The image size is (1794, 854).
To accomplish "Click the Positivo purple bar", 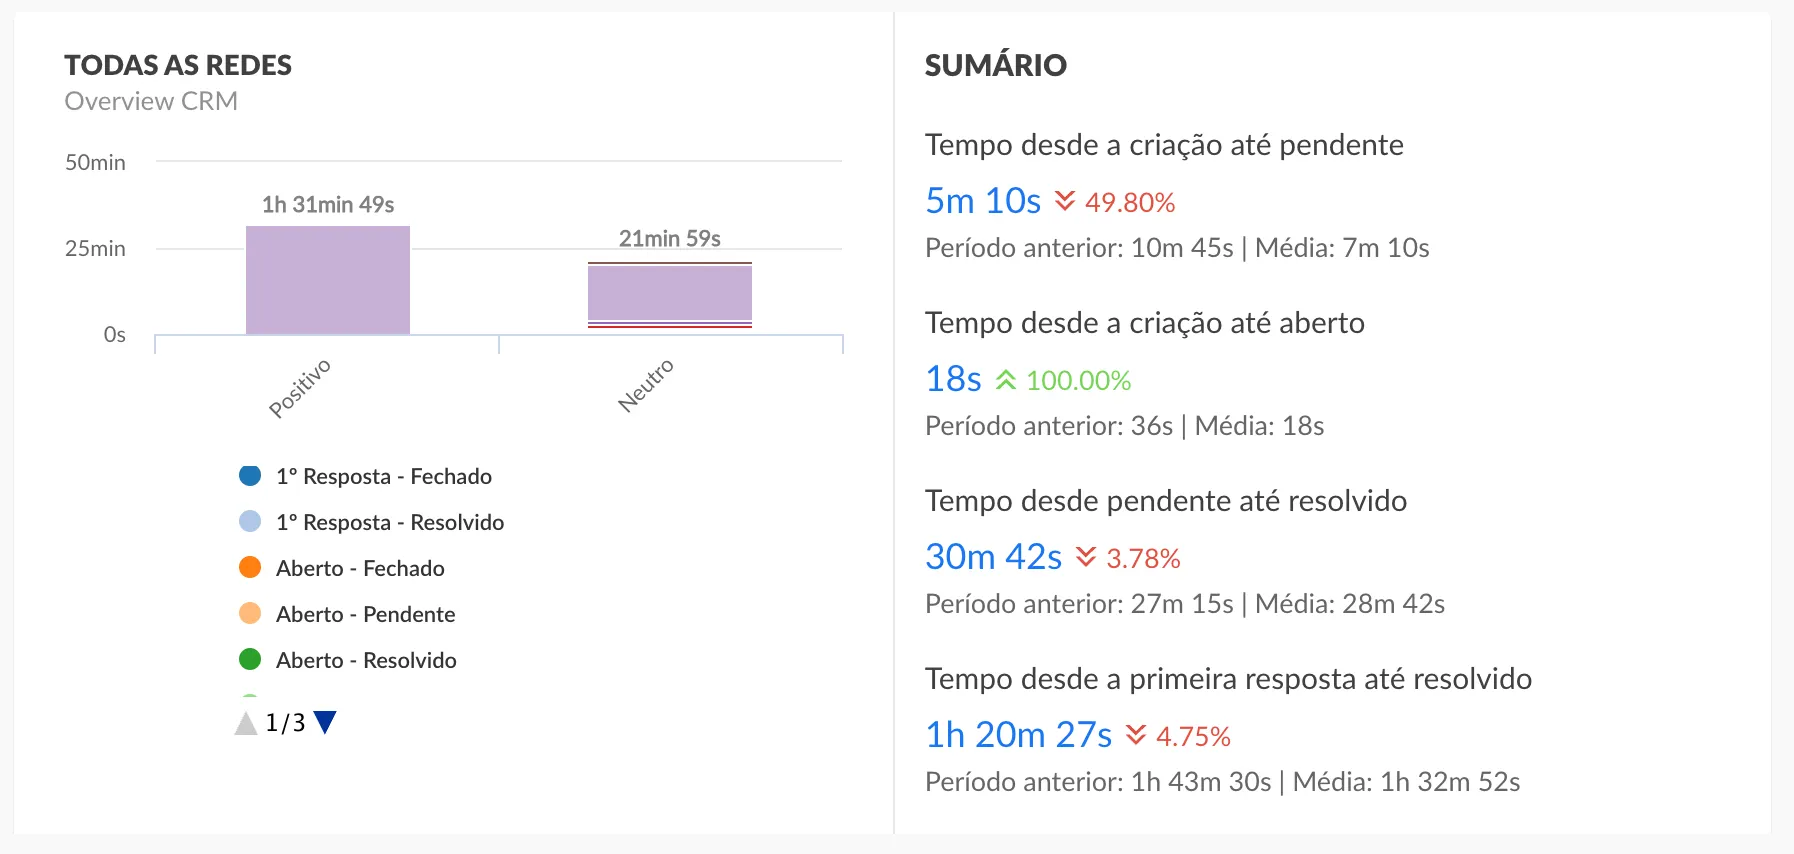I will click(x=328, y=280).
